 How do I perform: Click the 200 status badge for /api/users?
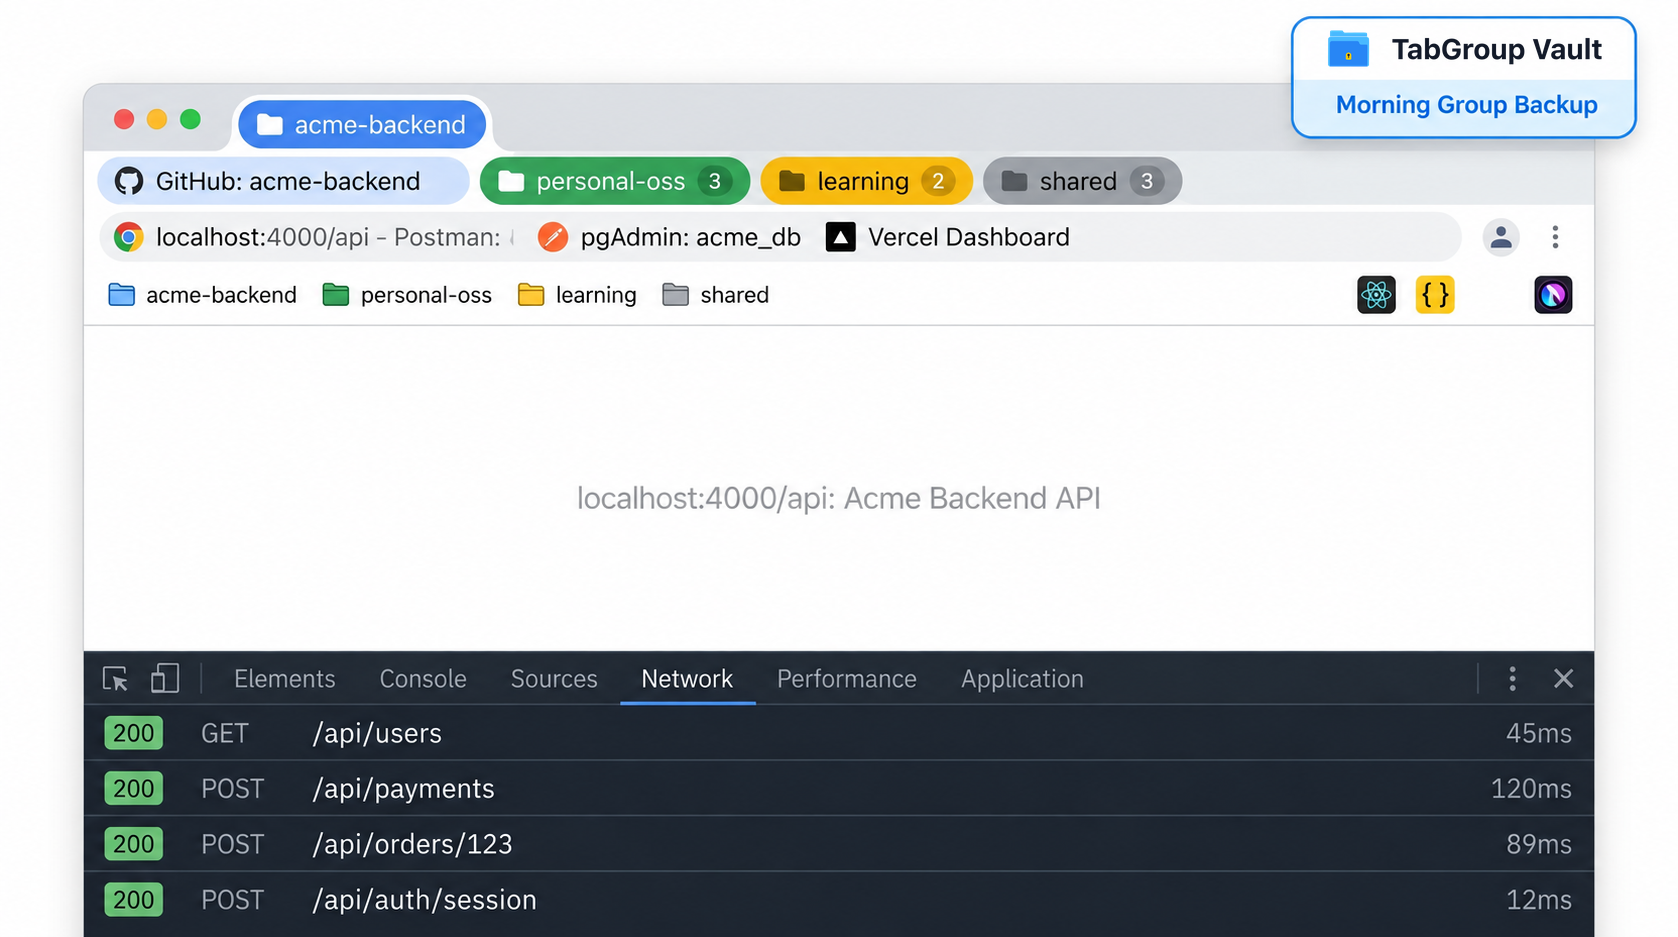(133, 733)
